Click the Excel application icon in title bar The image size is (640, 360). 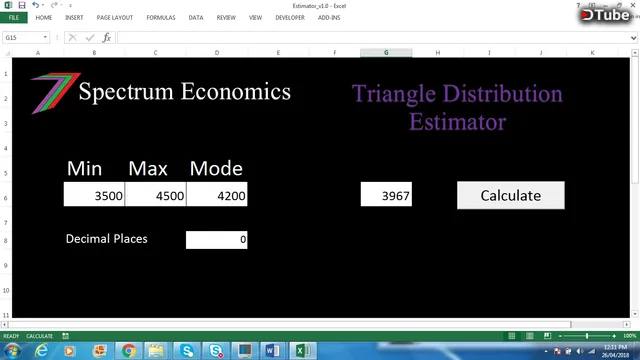click(x=8, y=5)
